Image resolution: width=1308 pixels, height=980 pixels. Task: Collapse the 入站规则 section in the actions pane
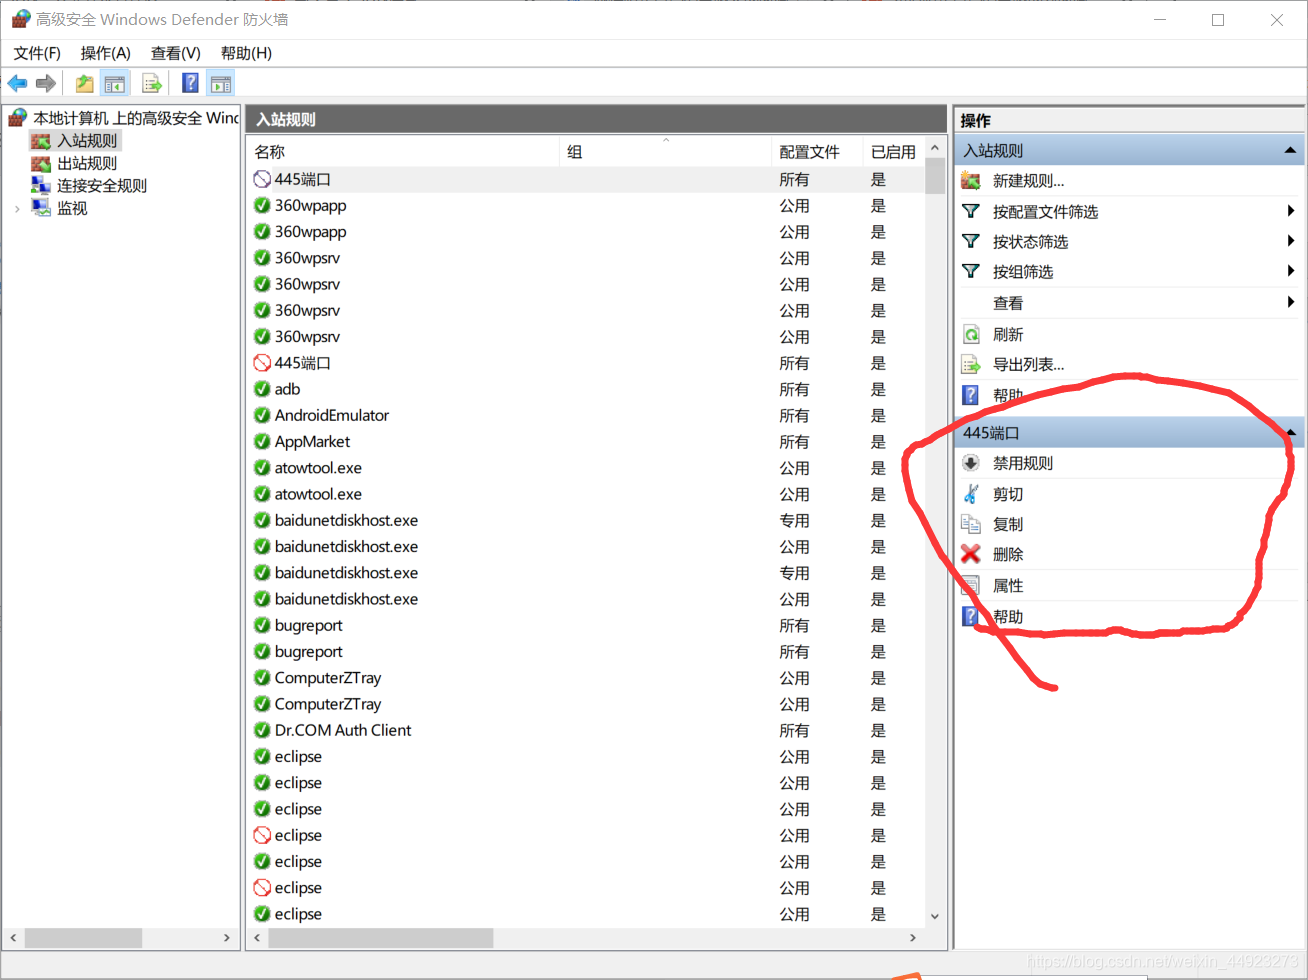(1290, 151)
